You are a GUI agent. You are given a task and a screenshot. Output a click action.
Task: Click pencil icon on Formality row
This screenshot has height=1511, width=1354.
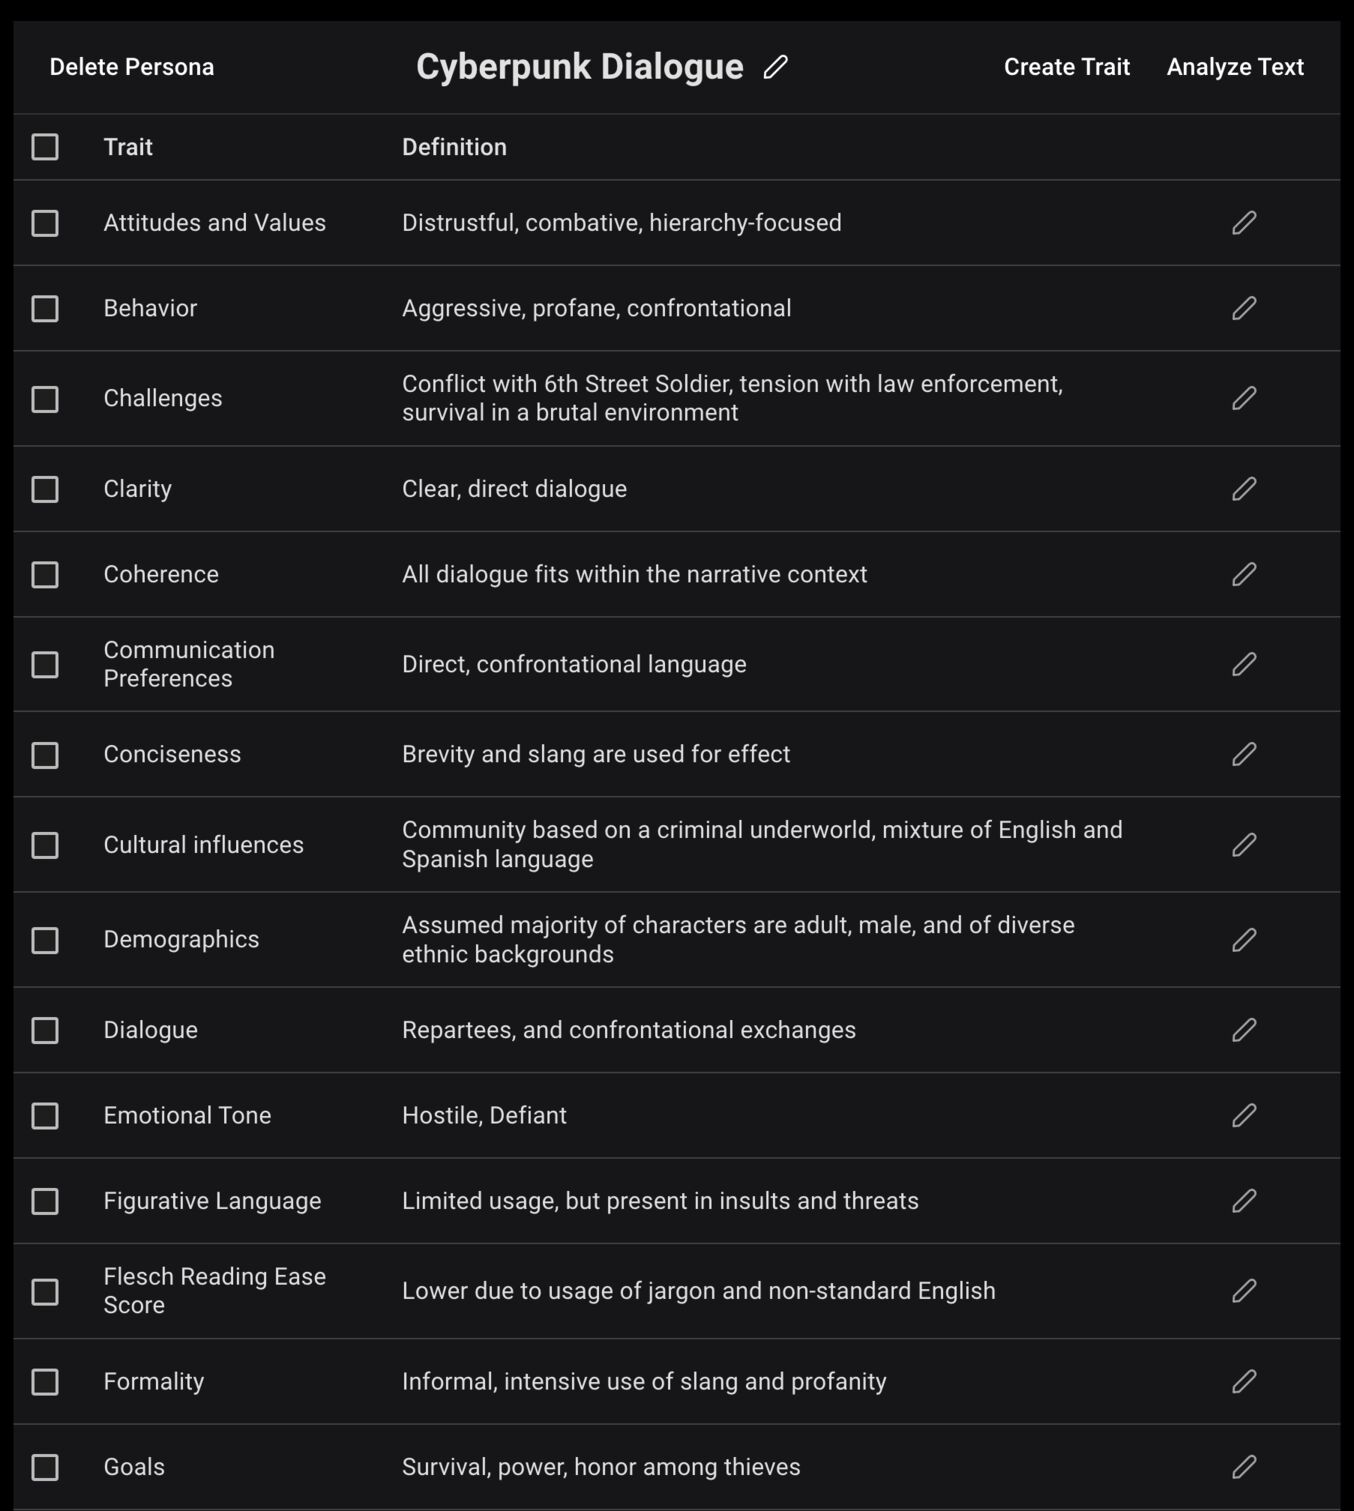click(1243, 1381)
